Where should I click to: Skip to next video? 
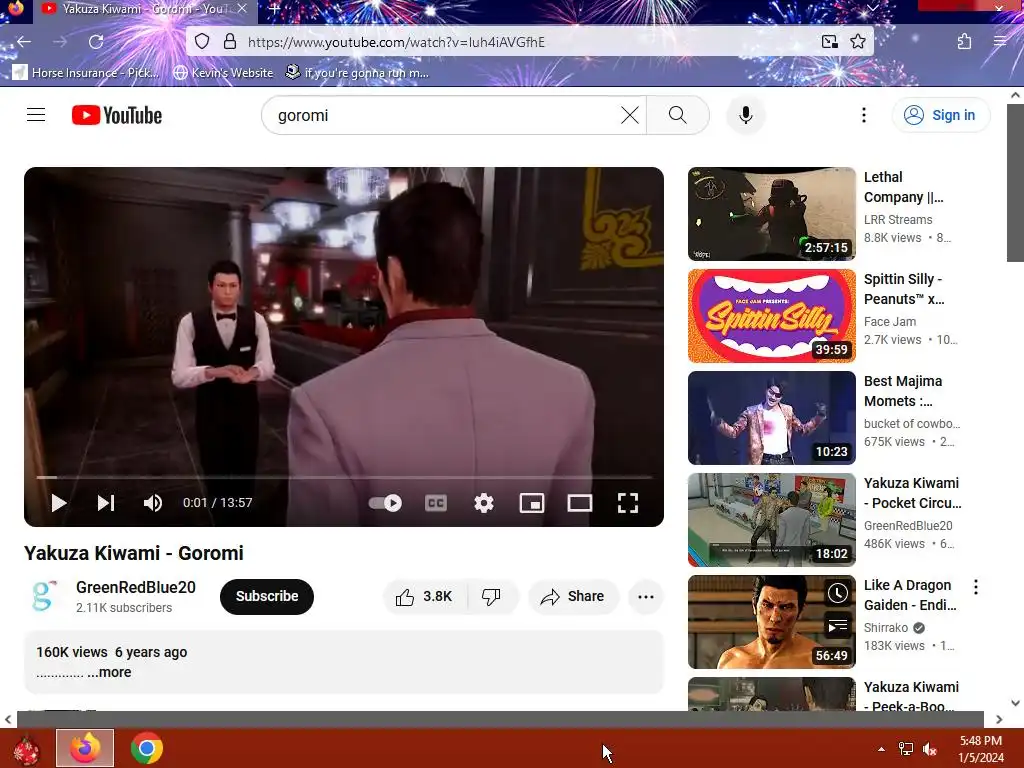pyautogui.click(x=106, y=503)
